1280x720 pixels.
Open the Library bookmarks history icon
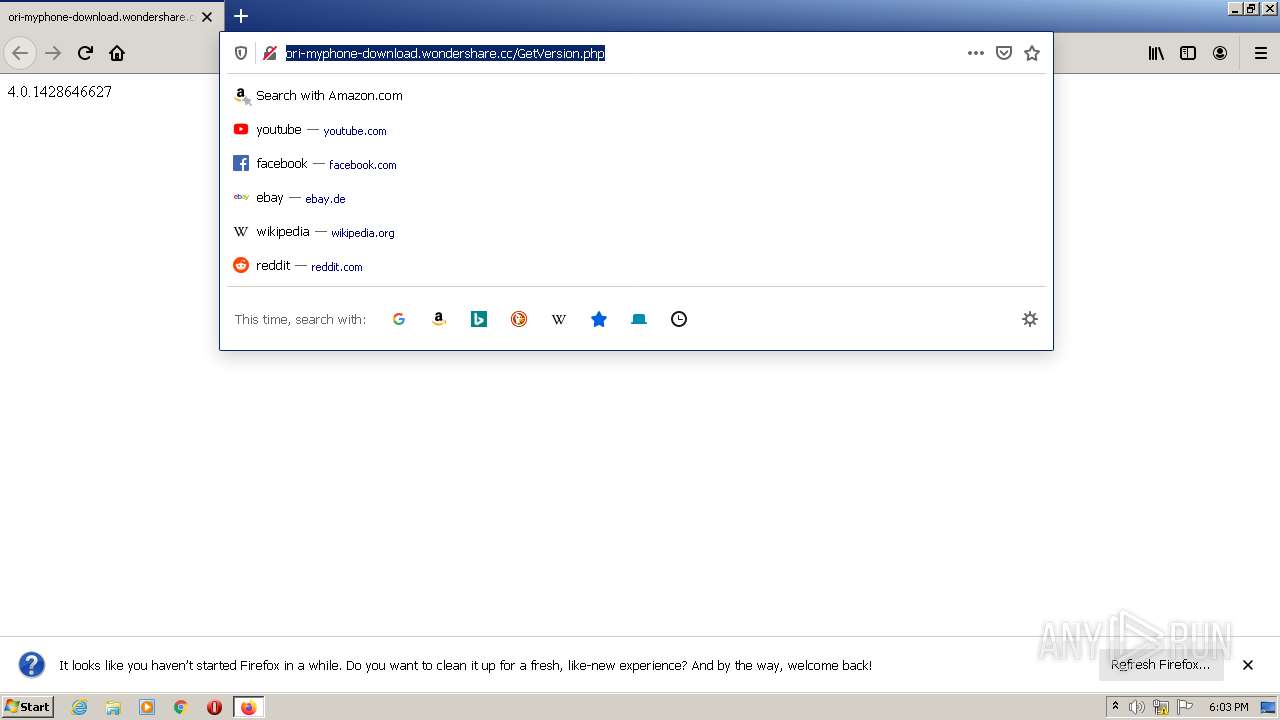[x=1156, y=53]
